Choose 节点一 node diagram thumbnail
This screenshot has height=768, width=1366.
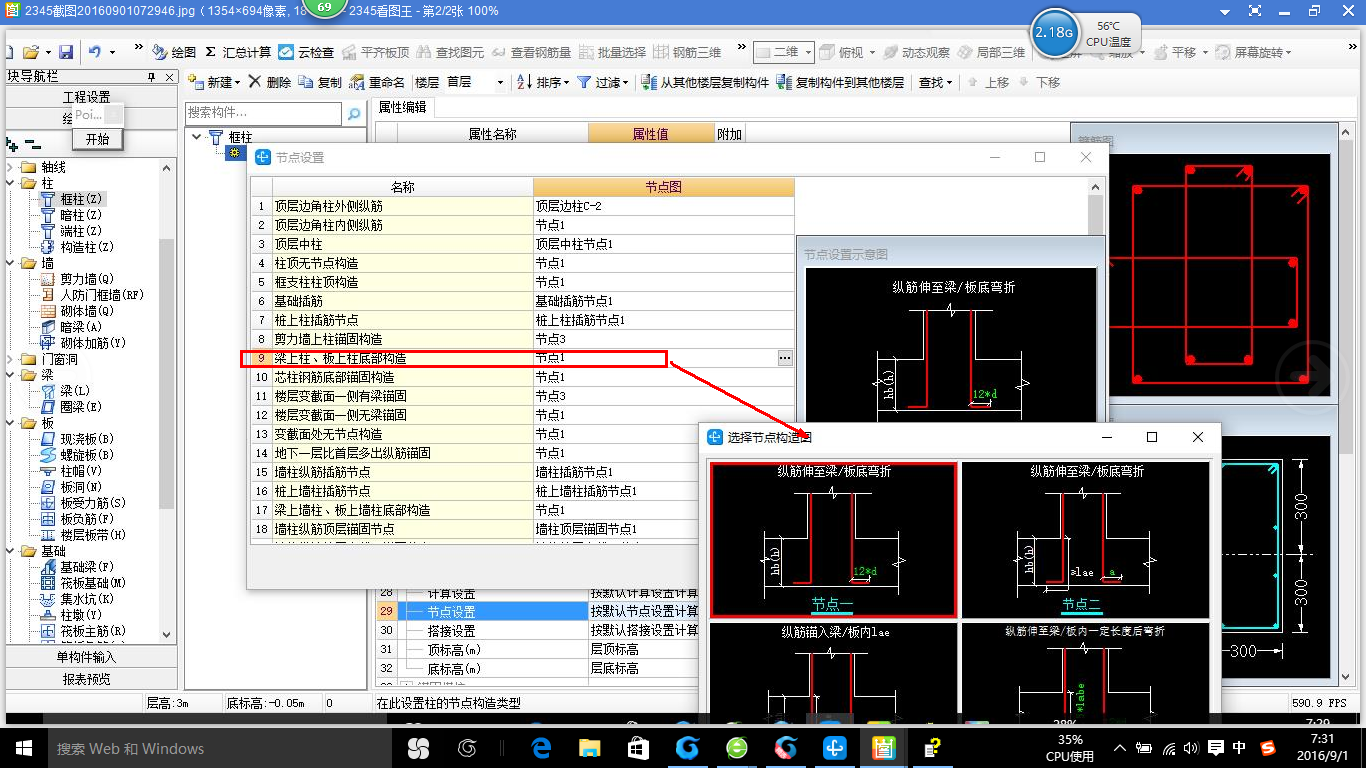(x=833, y=540)
